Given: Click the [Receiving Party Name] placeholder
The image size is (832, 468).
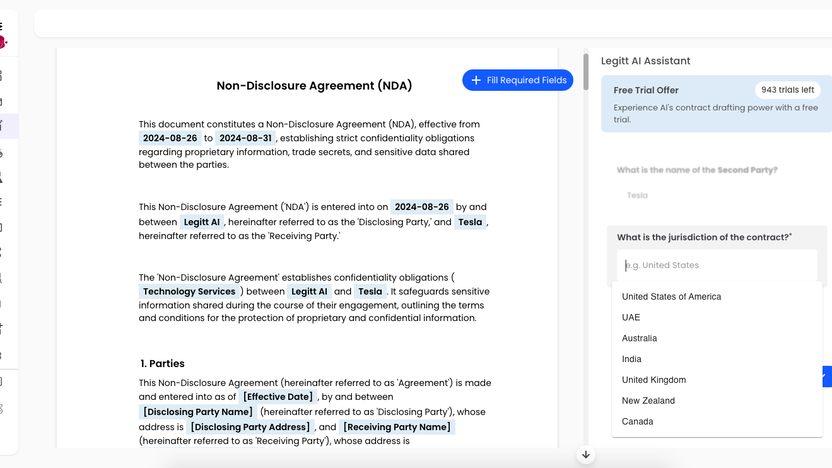Looking at the screenshot, I should 397,427.
